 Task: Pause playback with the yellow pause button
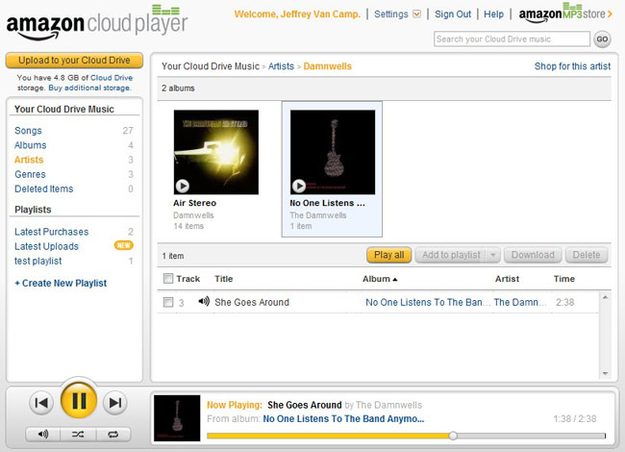[79, 400]
